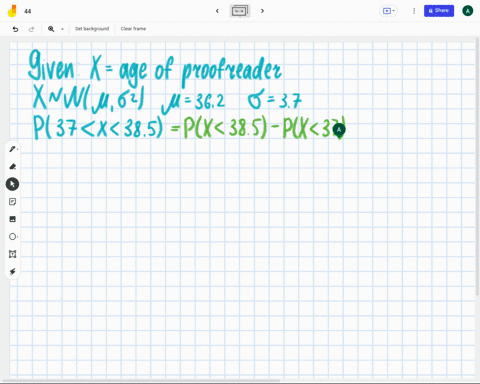Choose the Select arrow tool

coord(12,184)
